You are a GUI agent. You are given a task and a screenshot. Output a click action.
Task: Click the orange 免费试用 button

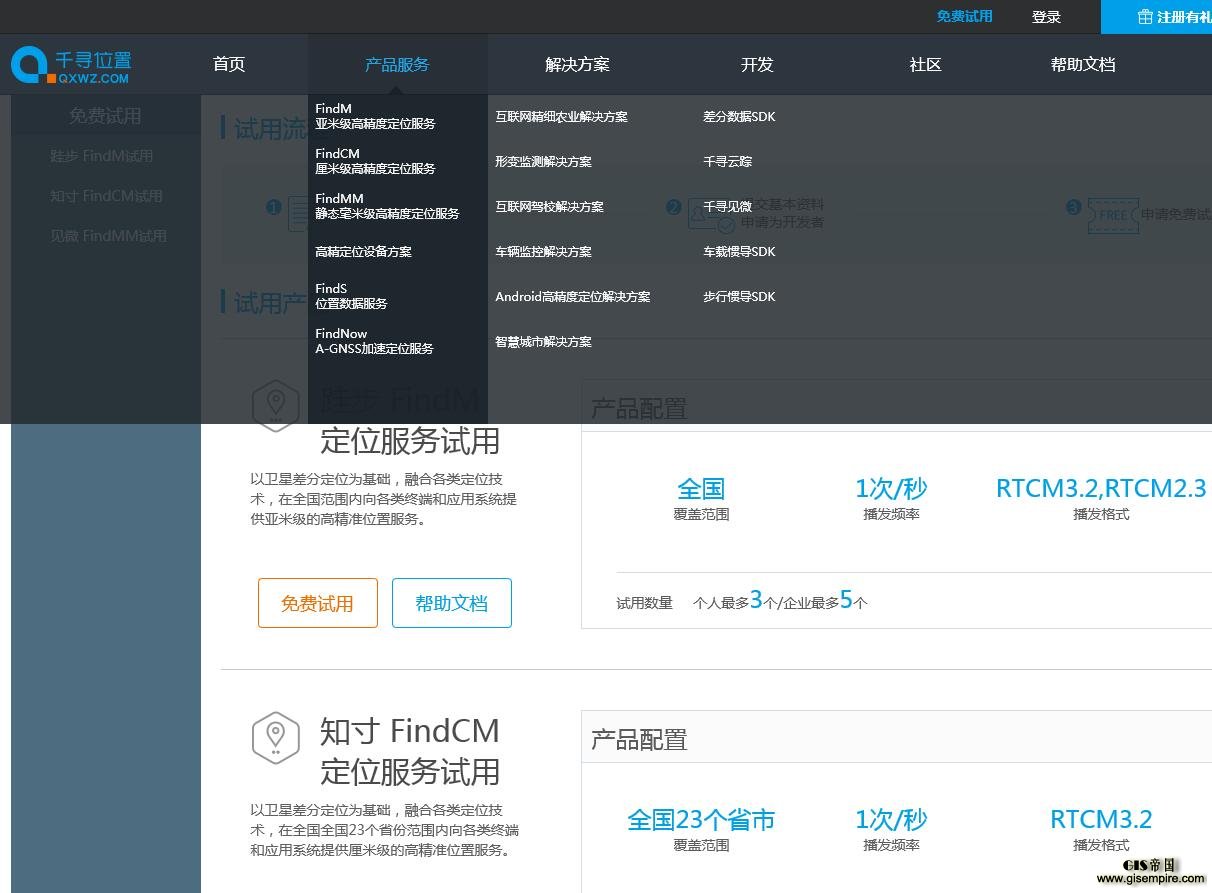pyautogui.click(x=317, y=603)
